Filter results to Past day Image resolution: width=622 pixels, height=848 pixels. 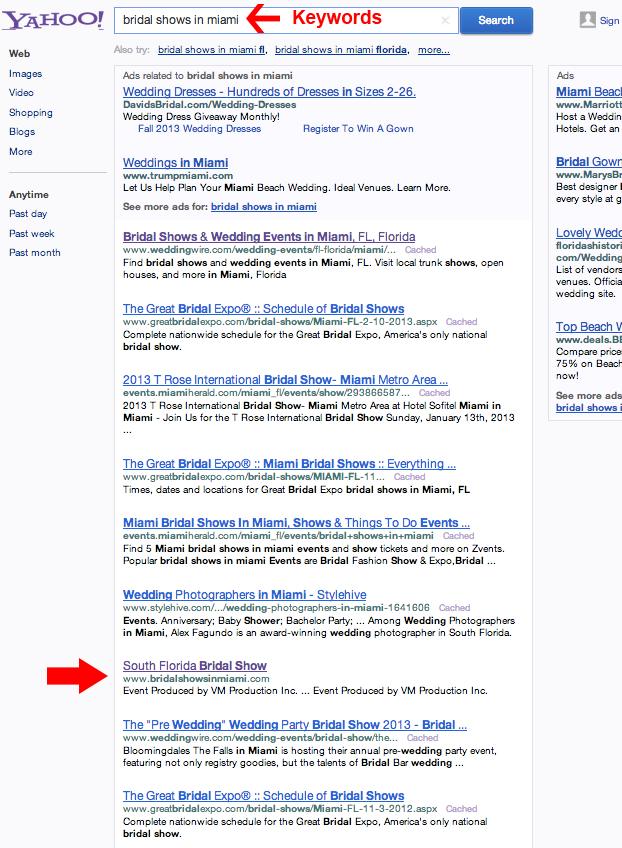[x=28, y=214]
